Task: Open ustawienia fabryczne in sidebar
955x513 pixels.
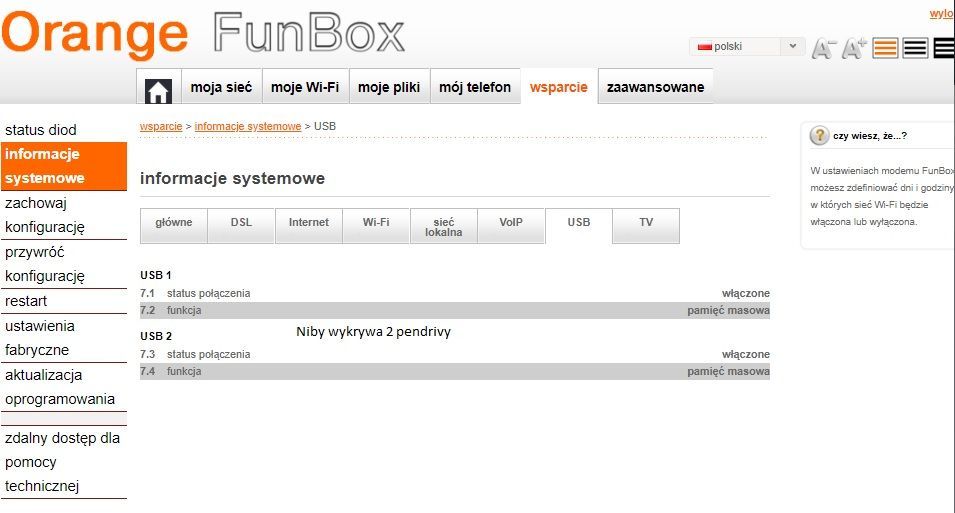Action: [63, 338]
